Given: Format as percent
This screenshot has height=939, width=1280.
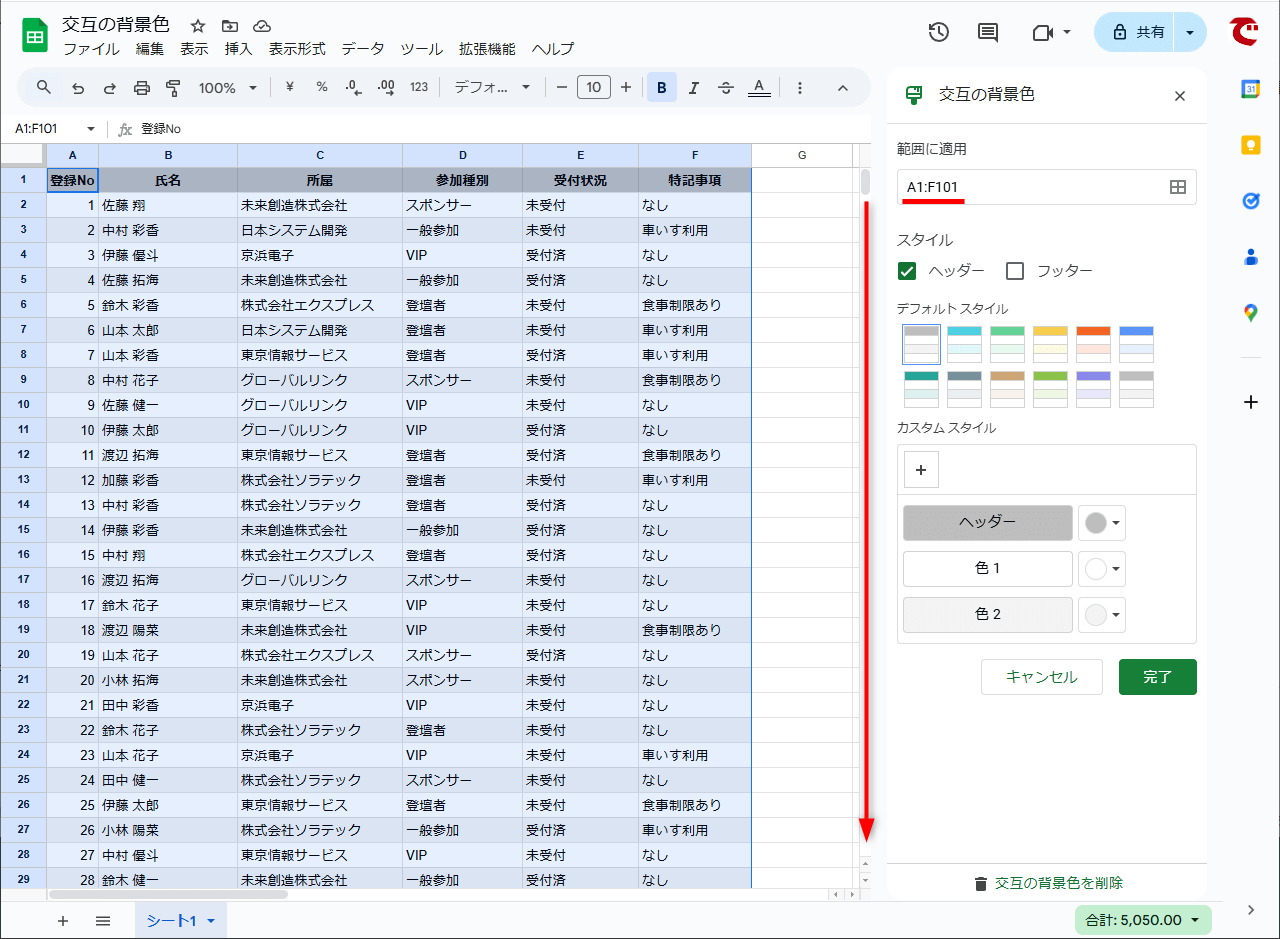Looking at the screenshot, I should pyautogui.click(x=322, y=88).
